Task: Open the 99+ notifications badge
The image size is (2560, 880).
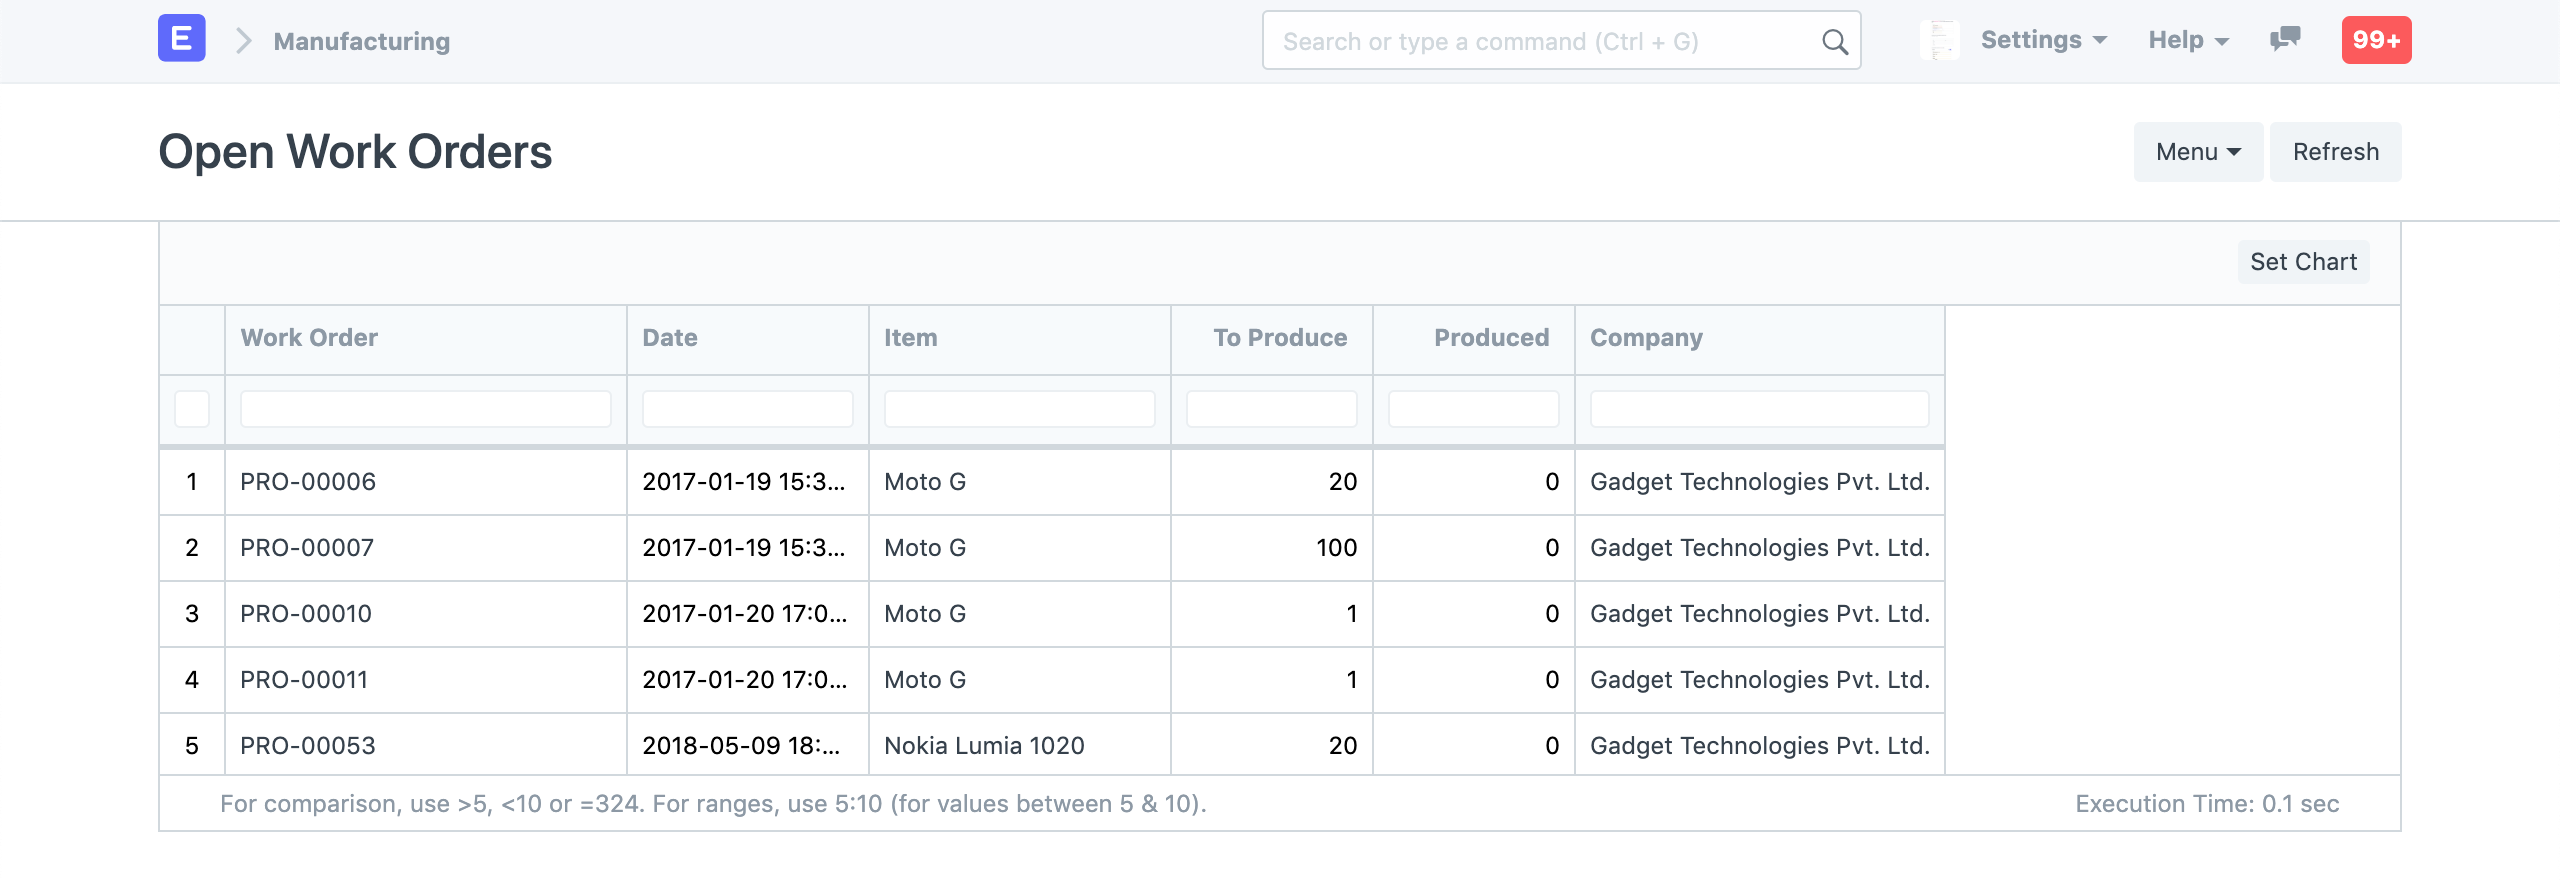Action: click(x=2376, y=40)
